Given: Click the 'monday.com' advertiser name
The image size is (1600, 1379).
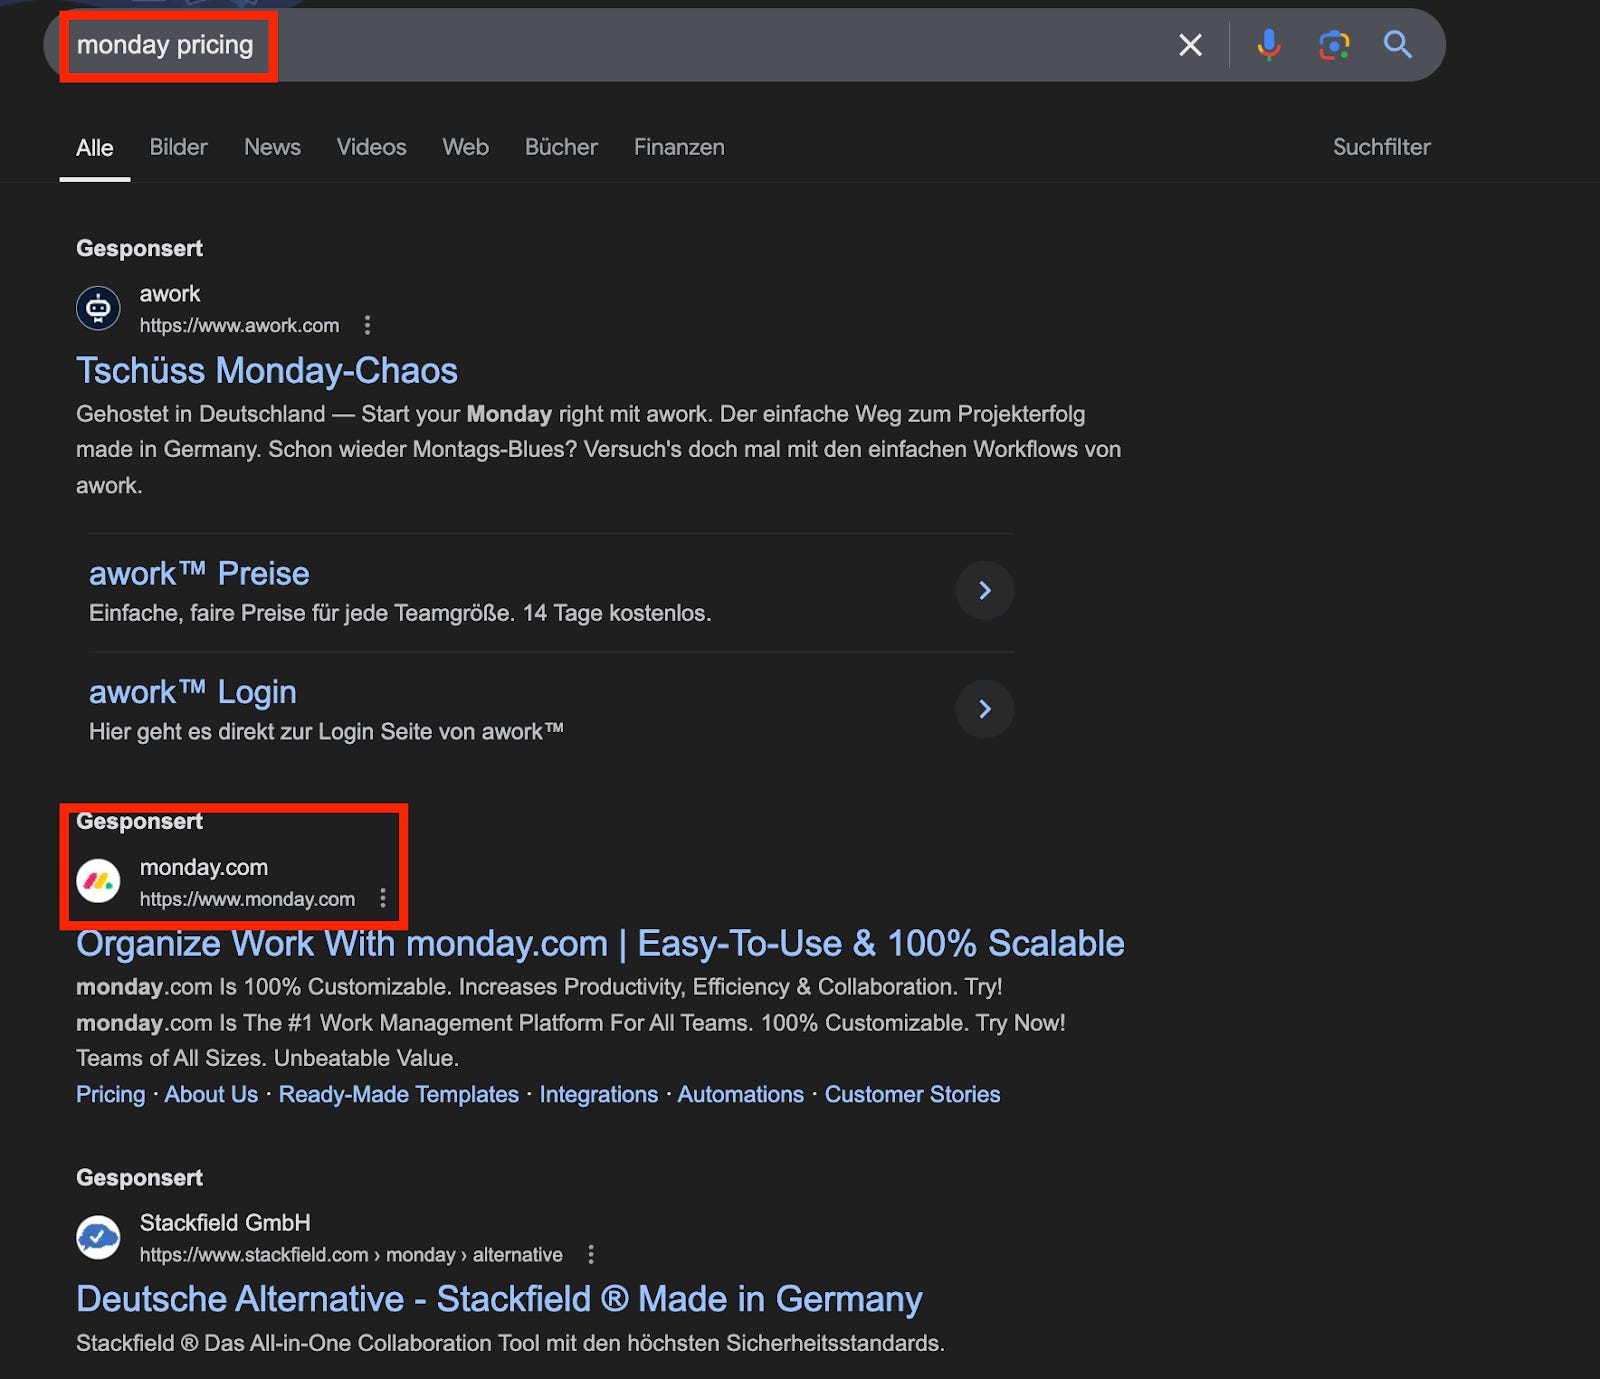Looking at the screenshot, I should pyautogui.click(x=204, y=867).
